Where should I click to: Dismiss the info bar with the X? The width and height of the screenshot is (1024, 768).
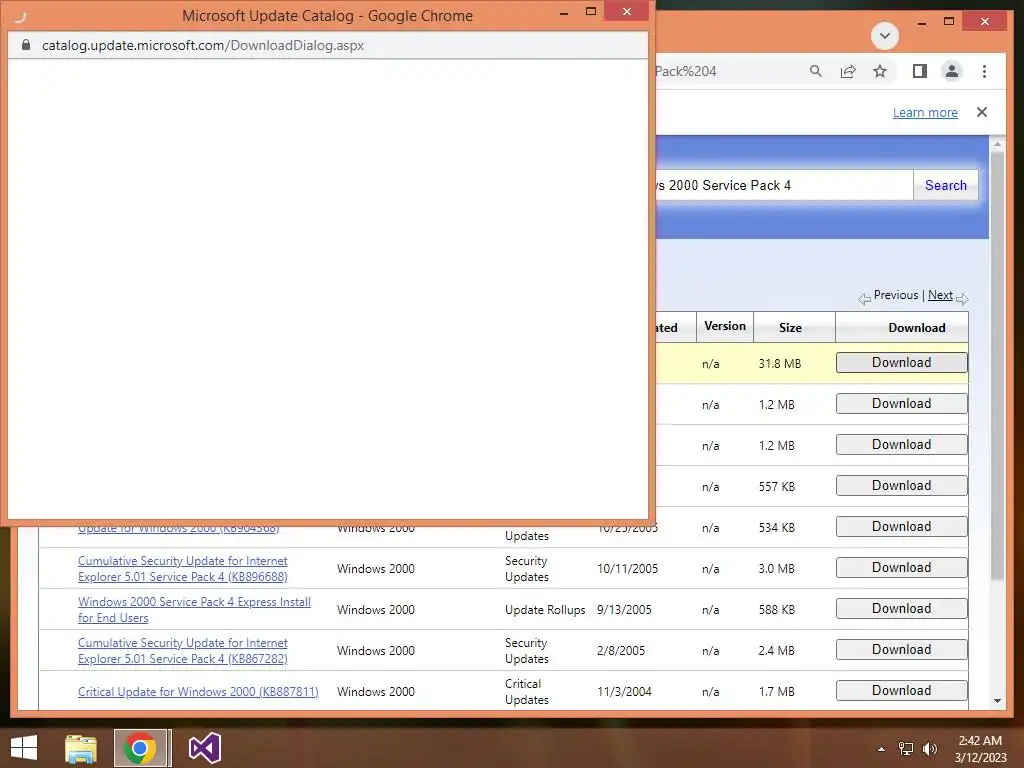tap(982, 112)
